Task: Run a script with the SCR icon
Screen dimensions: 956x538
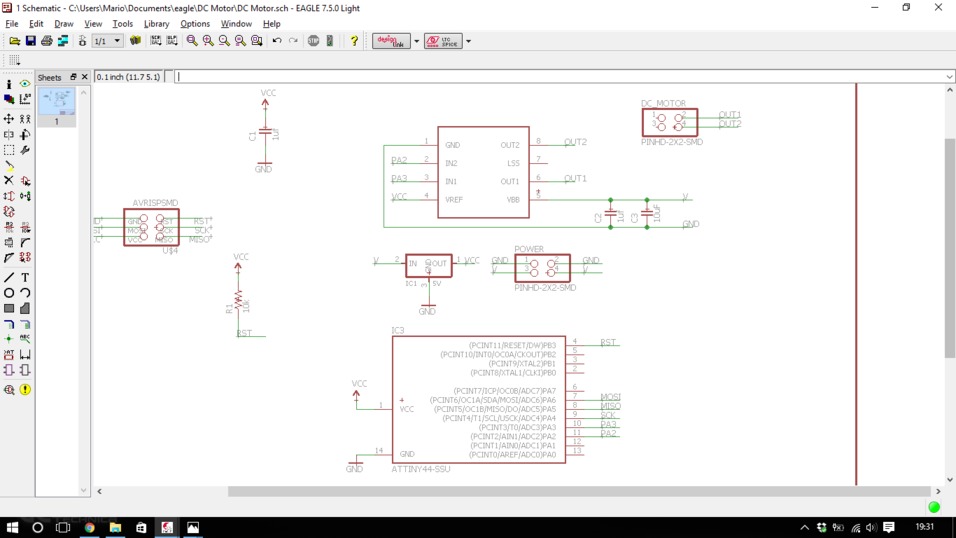Action: click(156, 41)
